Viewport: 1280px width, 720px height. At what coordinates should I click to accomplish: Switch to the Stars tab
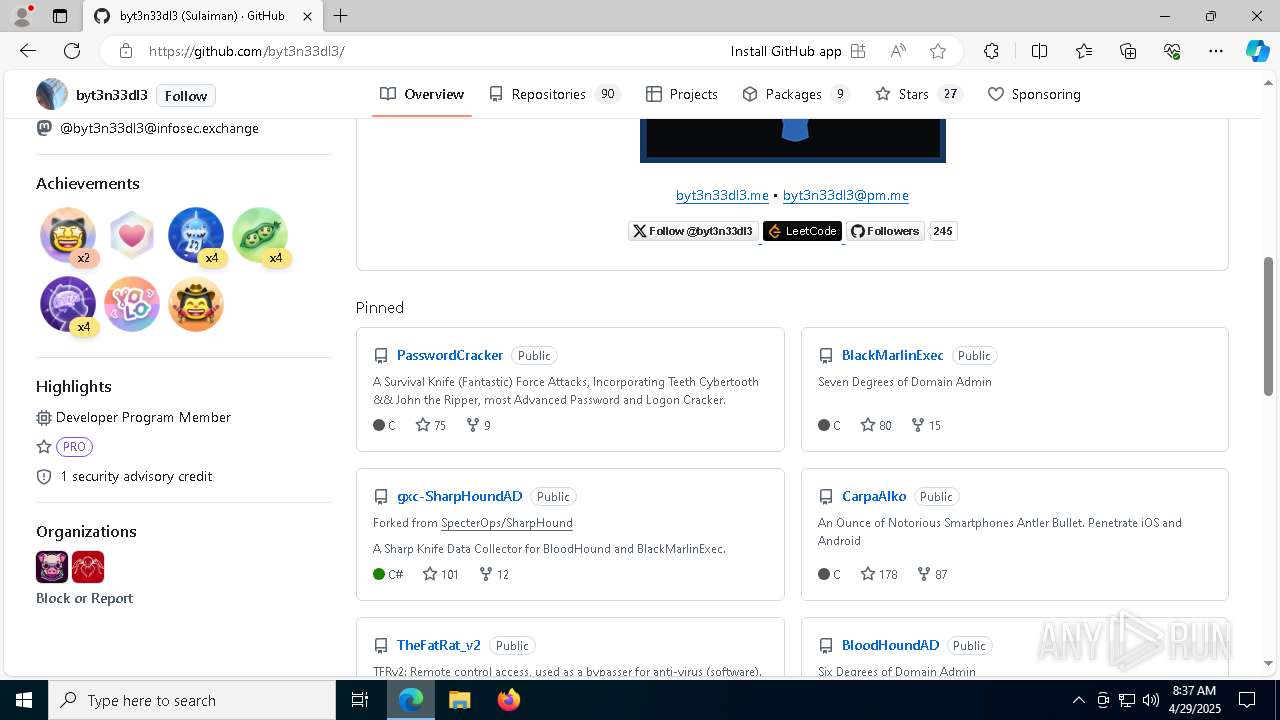pos(918,94)
